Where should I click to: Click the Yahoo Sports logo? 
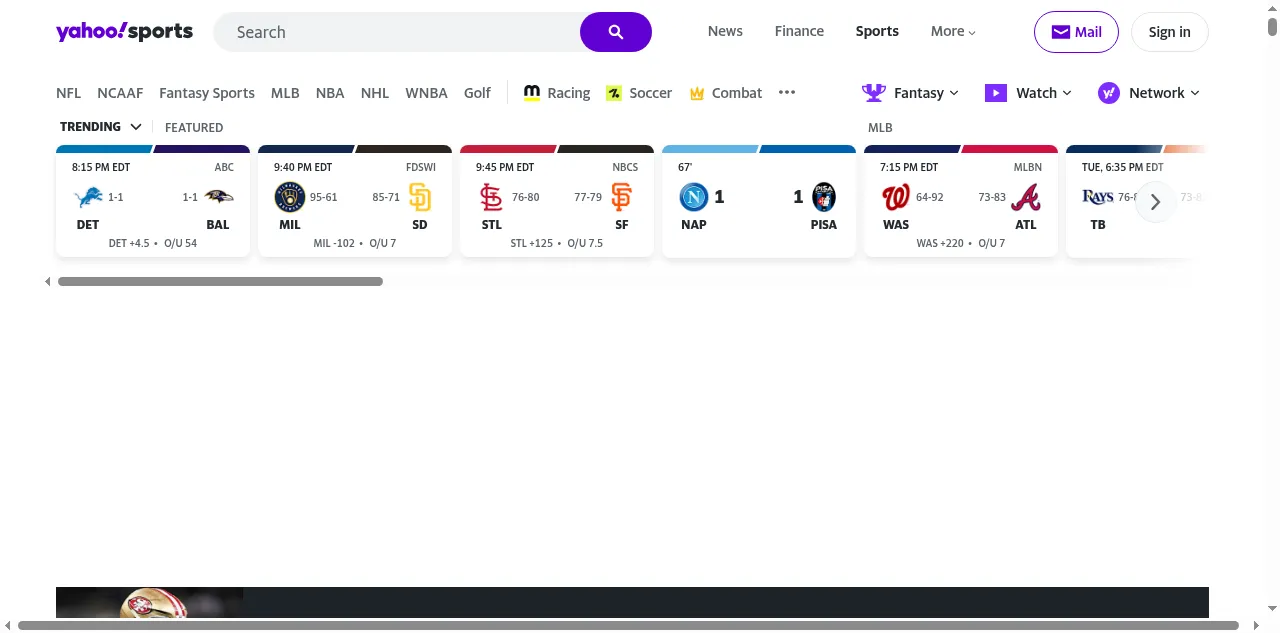pos(124,31)
